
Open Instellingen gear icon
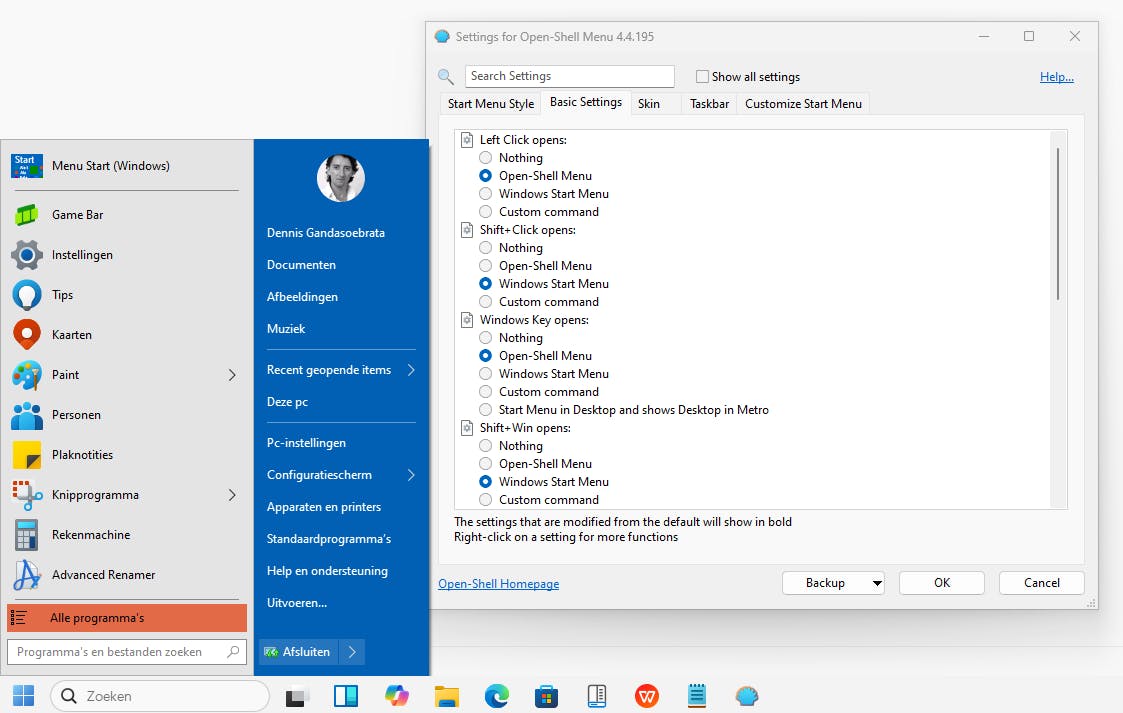pos(26,255)
